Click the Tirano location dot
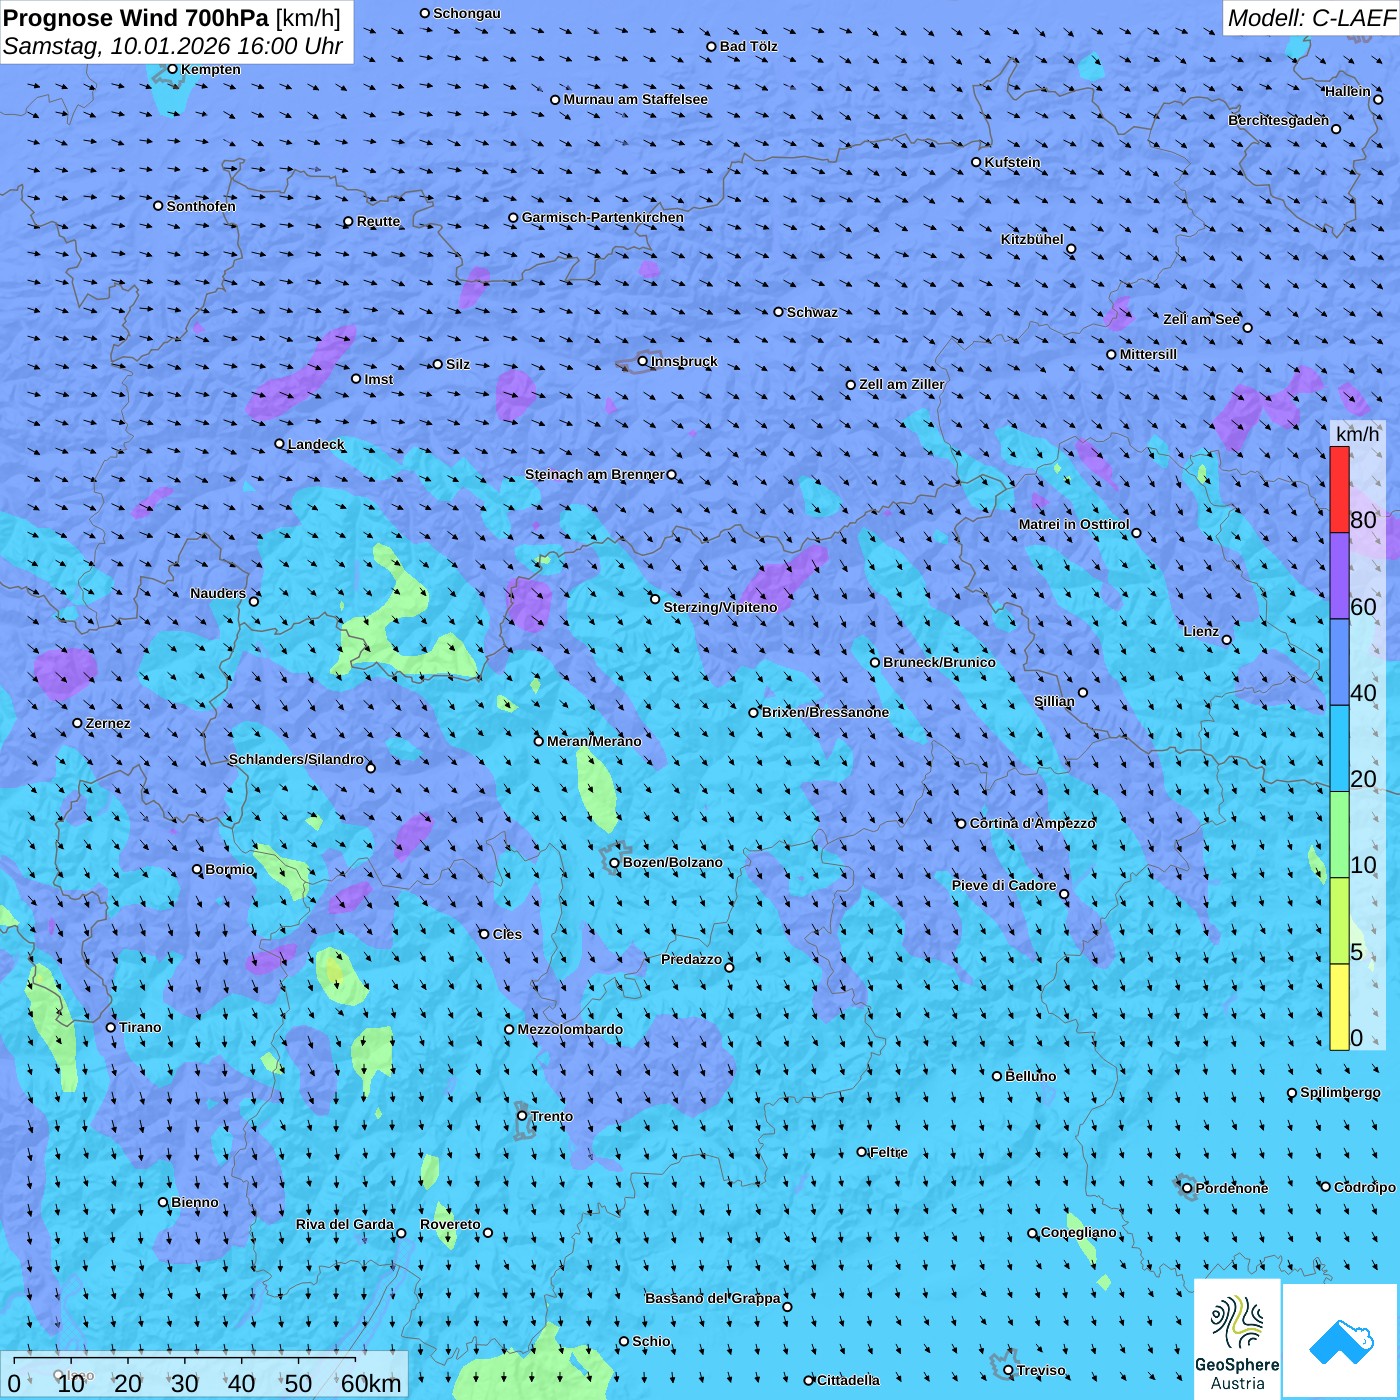1400x1400 pixels. [x=111, y=1027]
